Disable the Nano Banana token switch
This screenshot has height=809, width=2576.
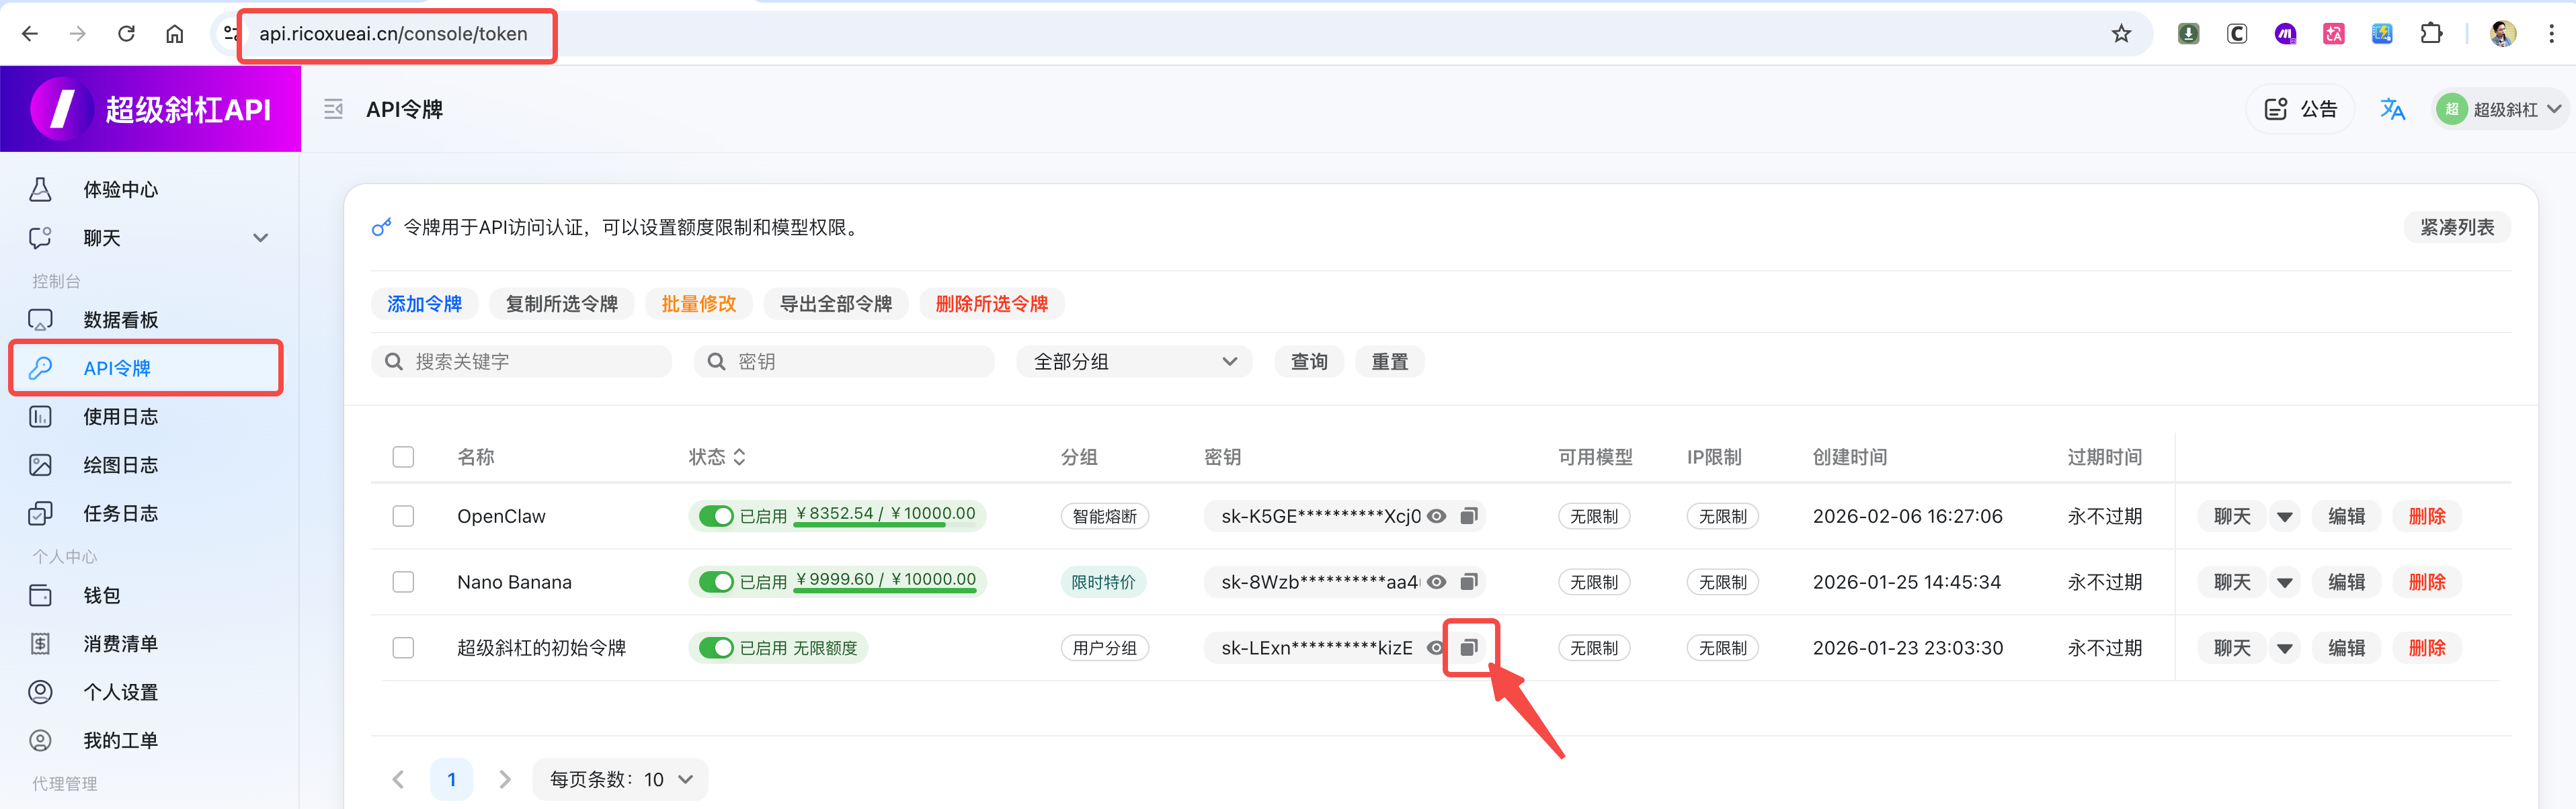click(x=716, y=582)
